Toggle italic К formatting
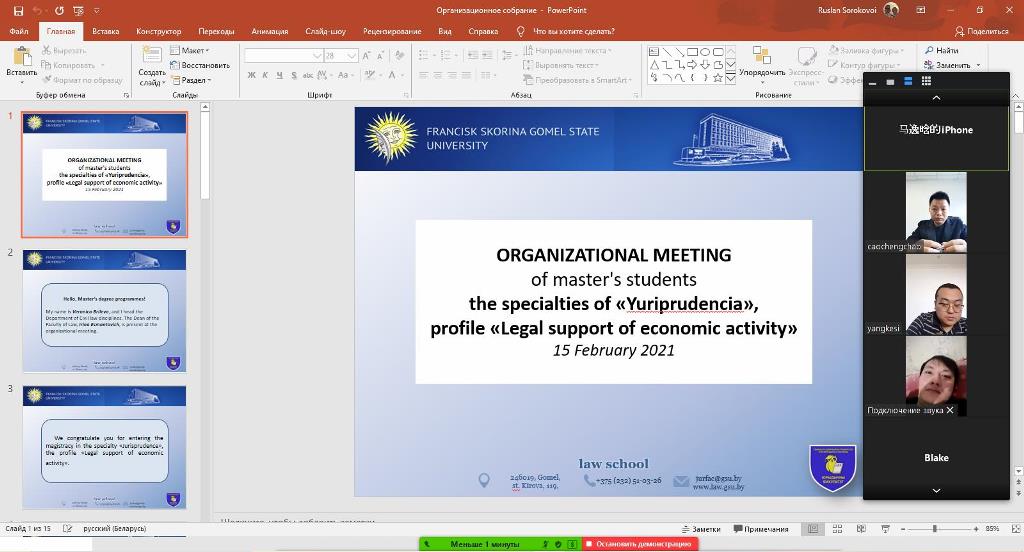Screen dimensions: 1024x552 pyautogui.click(x=265, y=75)
